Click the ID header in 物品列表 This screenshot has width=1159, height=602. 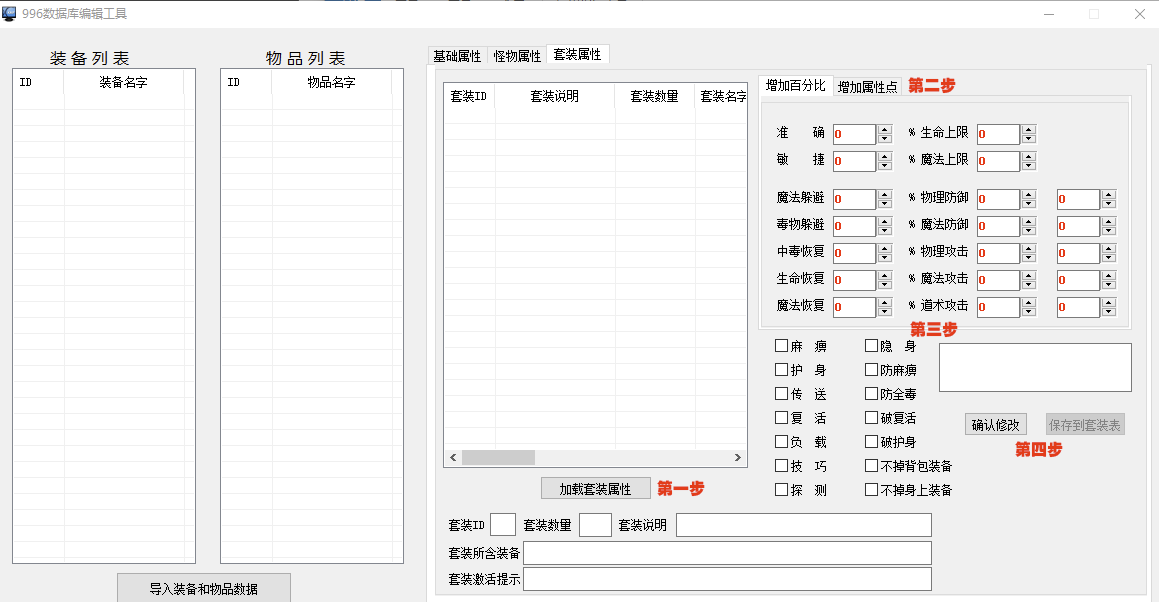pos(246,82)
